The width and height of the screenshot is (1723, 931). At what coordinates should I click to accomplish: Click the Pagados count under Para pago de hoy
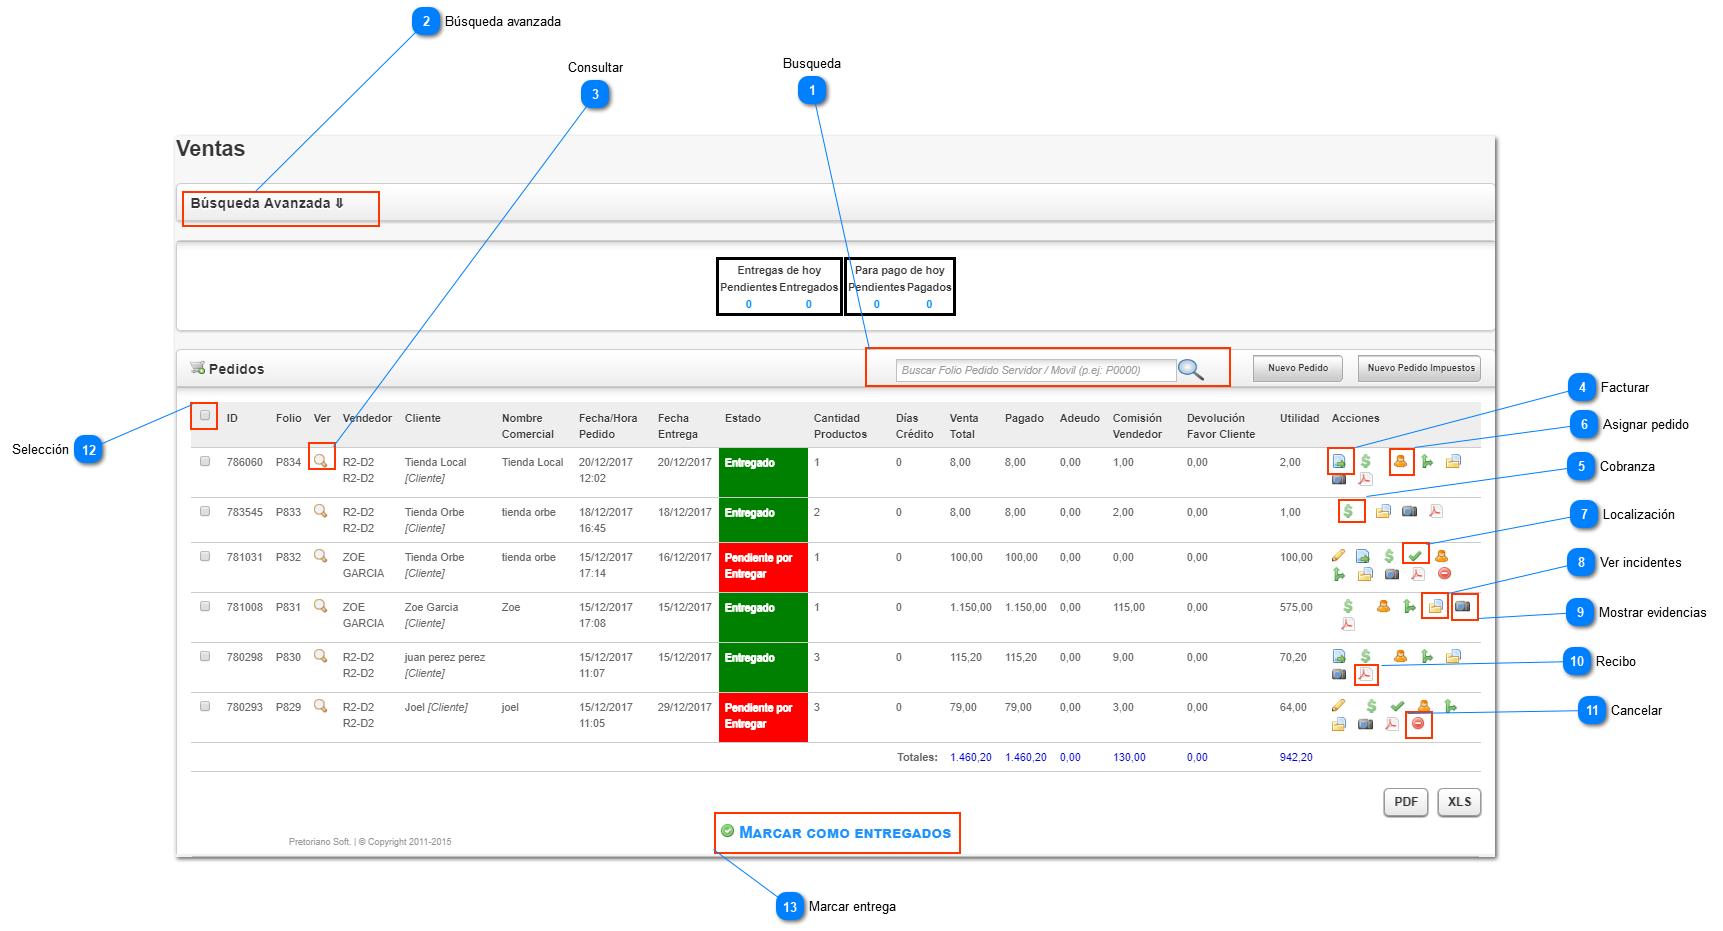click(929, 304)
